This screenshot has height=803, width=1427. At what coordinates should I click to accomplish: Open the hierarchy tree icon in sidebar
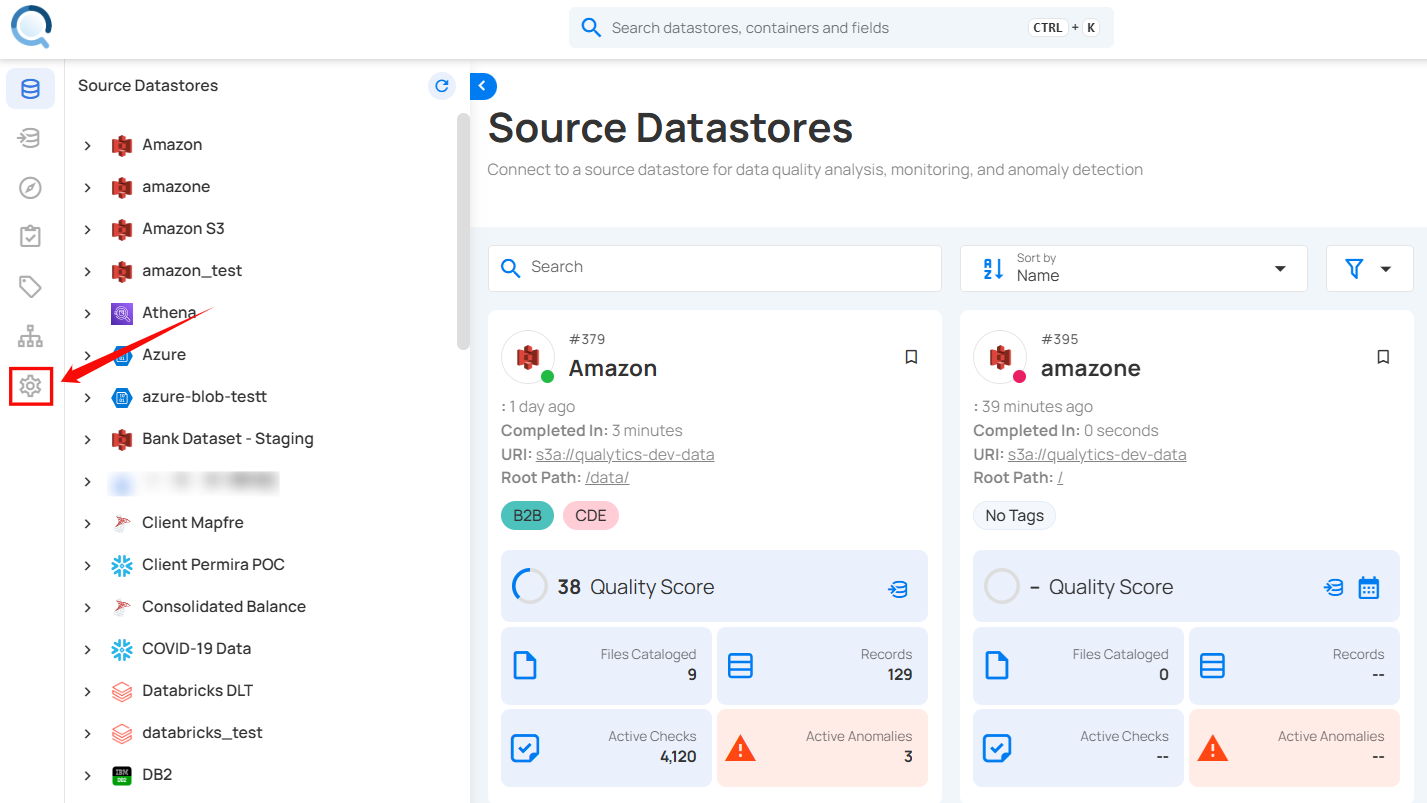[x=30, y=336]
